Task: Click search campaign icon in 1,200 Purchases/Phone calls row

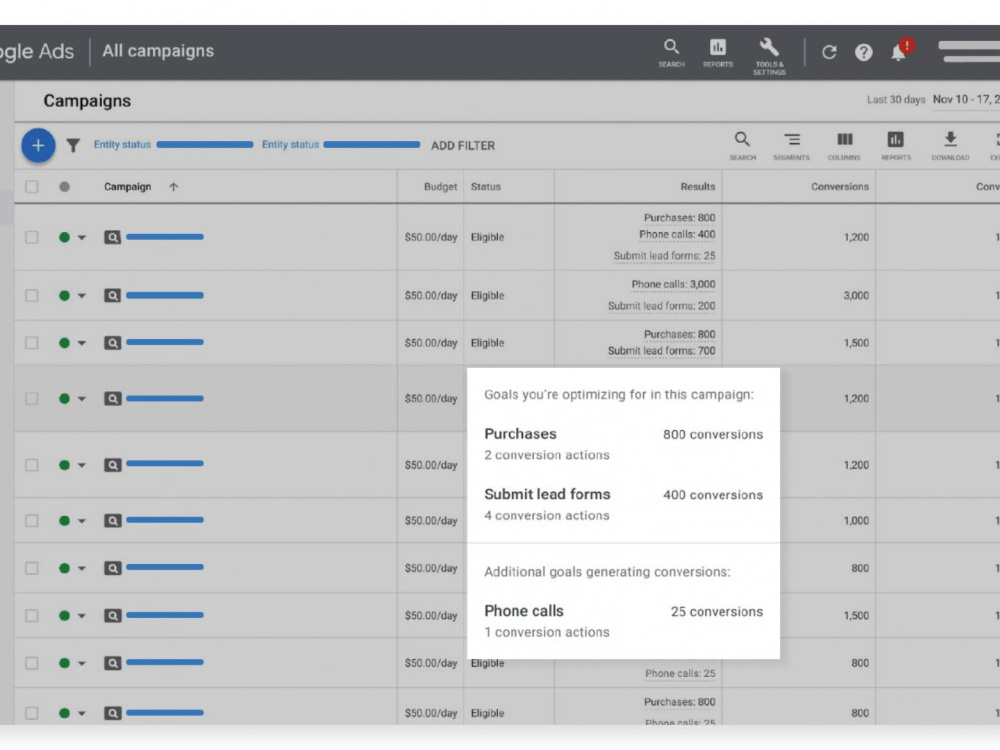Action: point(112,237)
